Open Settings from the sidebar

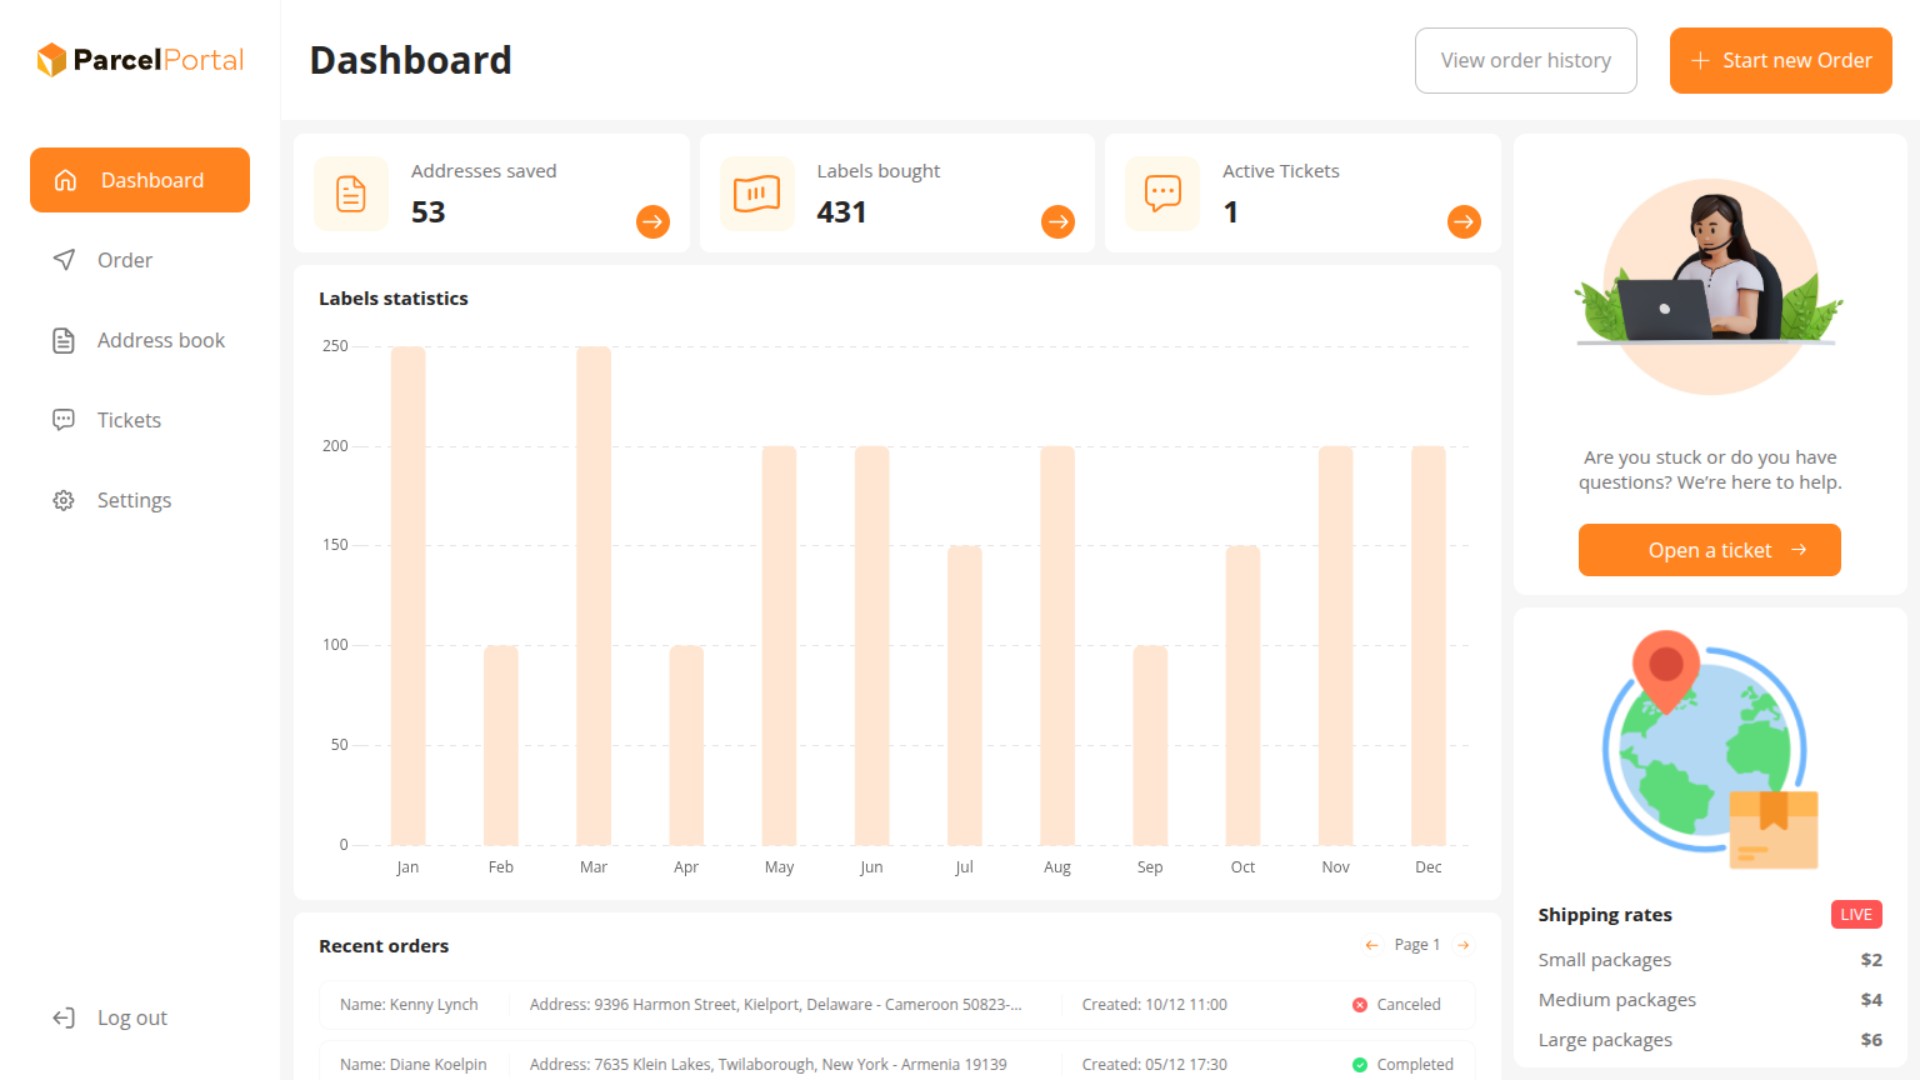pyautogui.click(x=133, y=500)
